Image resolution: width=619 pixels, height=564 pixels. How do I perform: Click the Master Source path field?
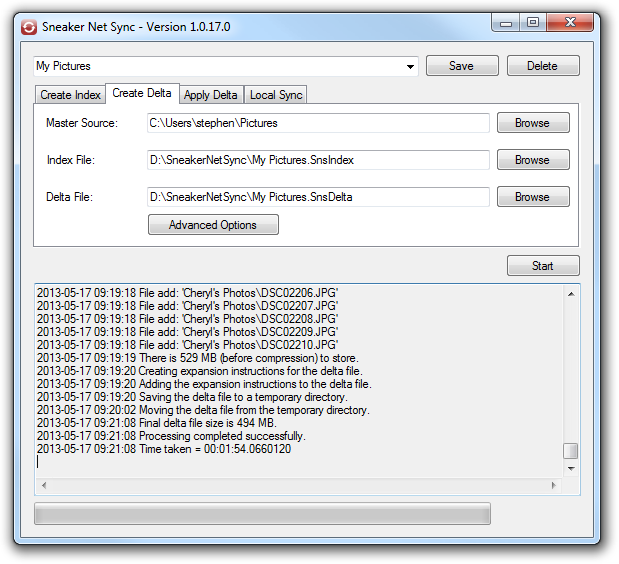(318, 123)
